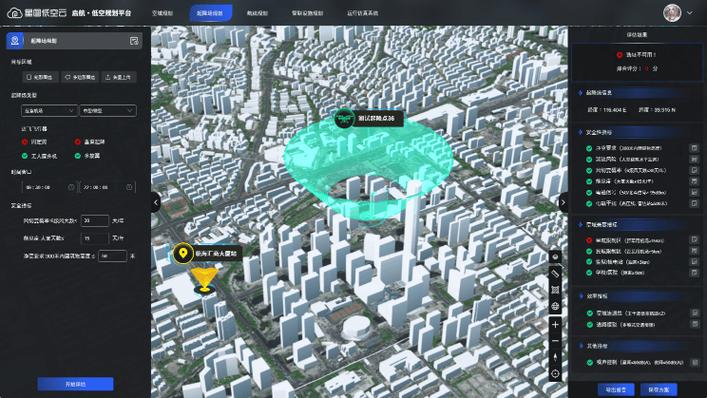This screenshot has height=398, width=707.
Task: Click the clearance obstacle height field
Action: click(112, 256)
